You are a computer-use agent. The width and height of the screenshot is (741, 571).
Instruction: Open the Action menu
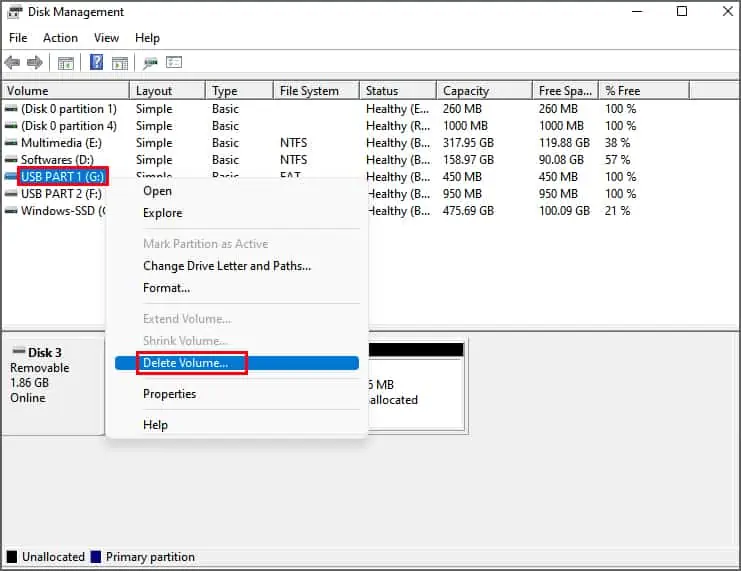coord(60,38)
